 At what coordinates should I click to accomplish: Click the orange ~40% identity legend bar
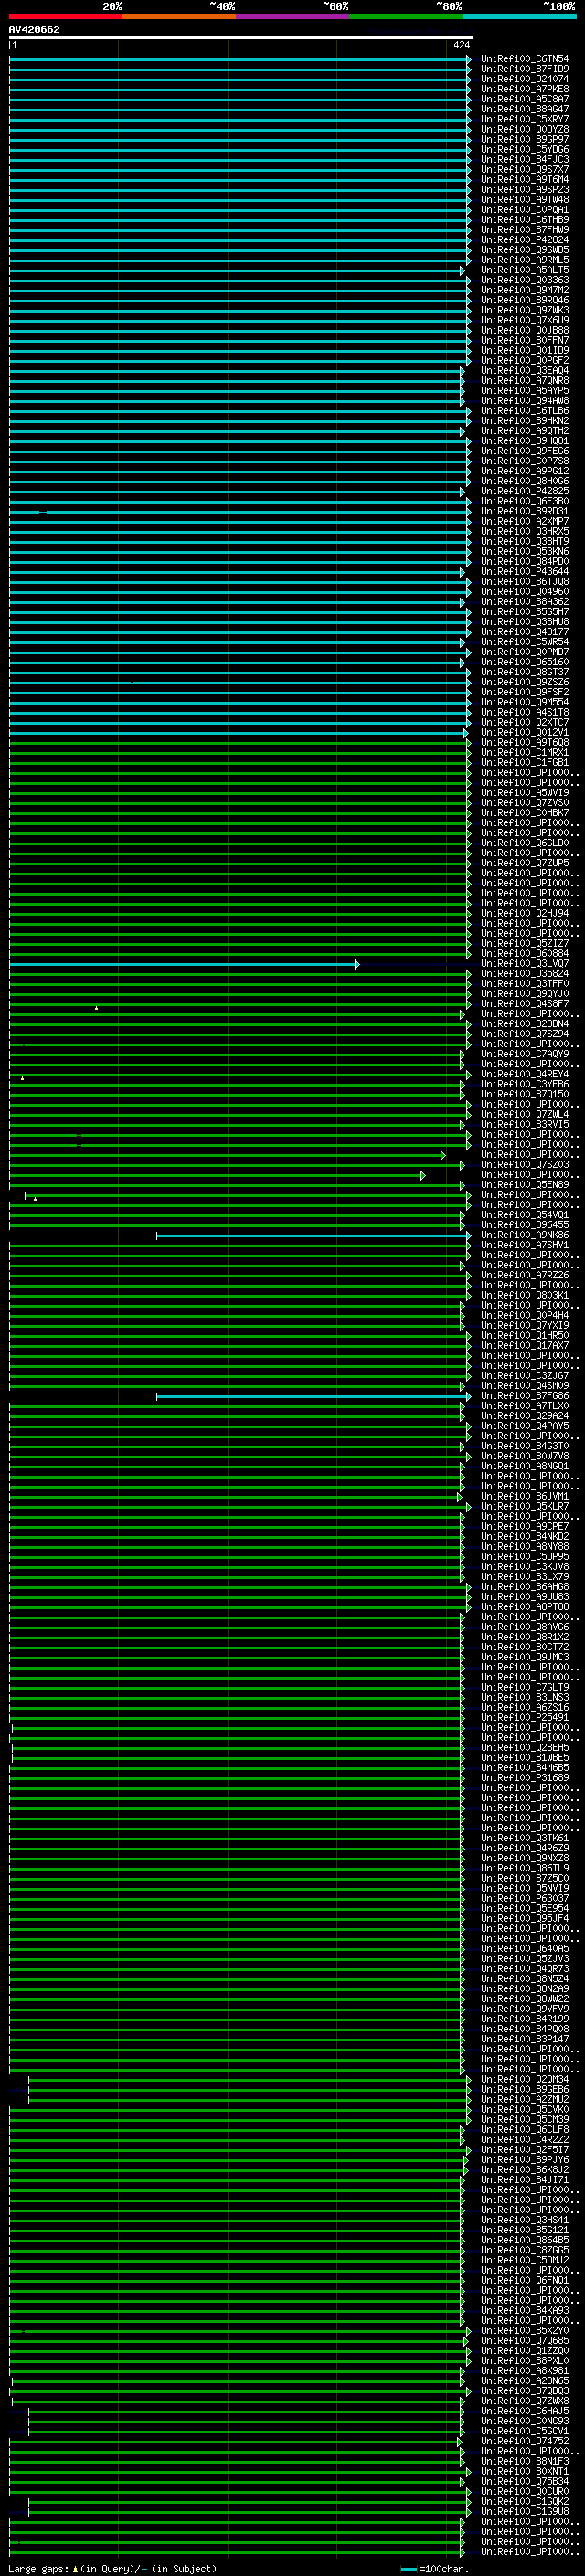(179, 17)
